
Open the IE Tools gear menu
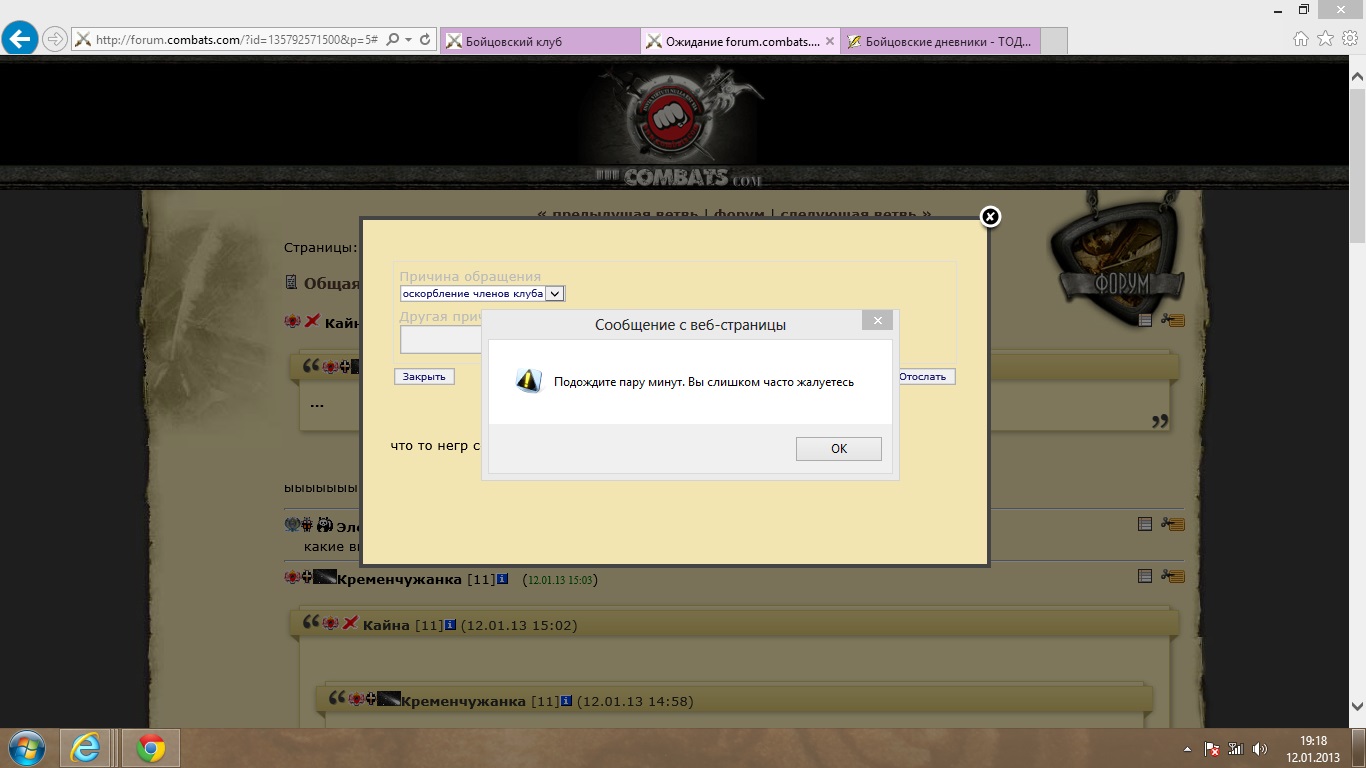[x=1349, y=39]
